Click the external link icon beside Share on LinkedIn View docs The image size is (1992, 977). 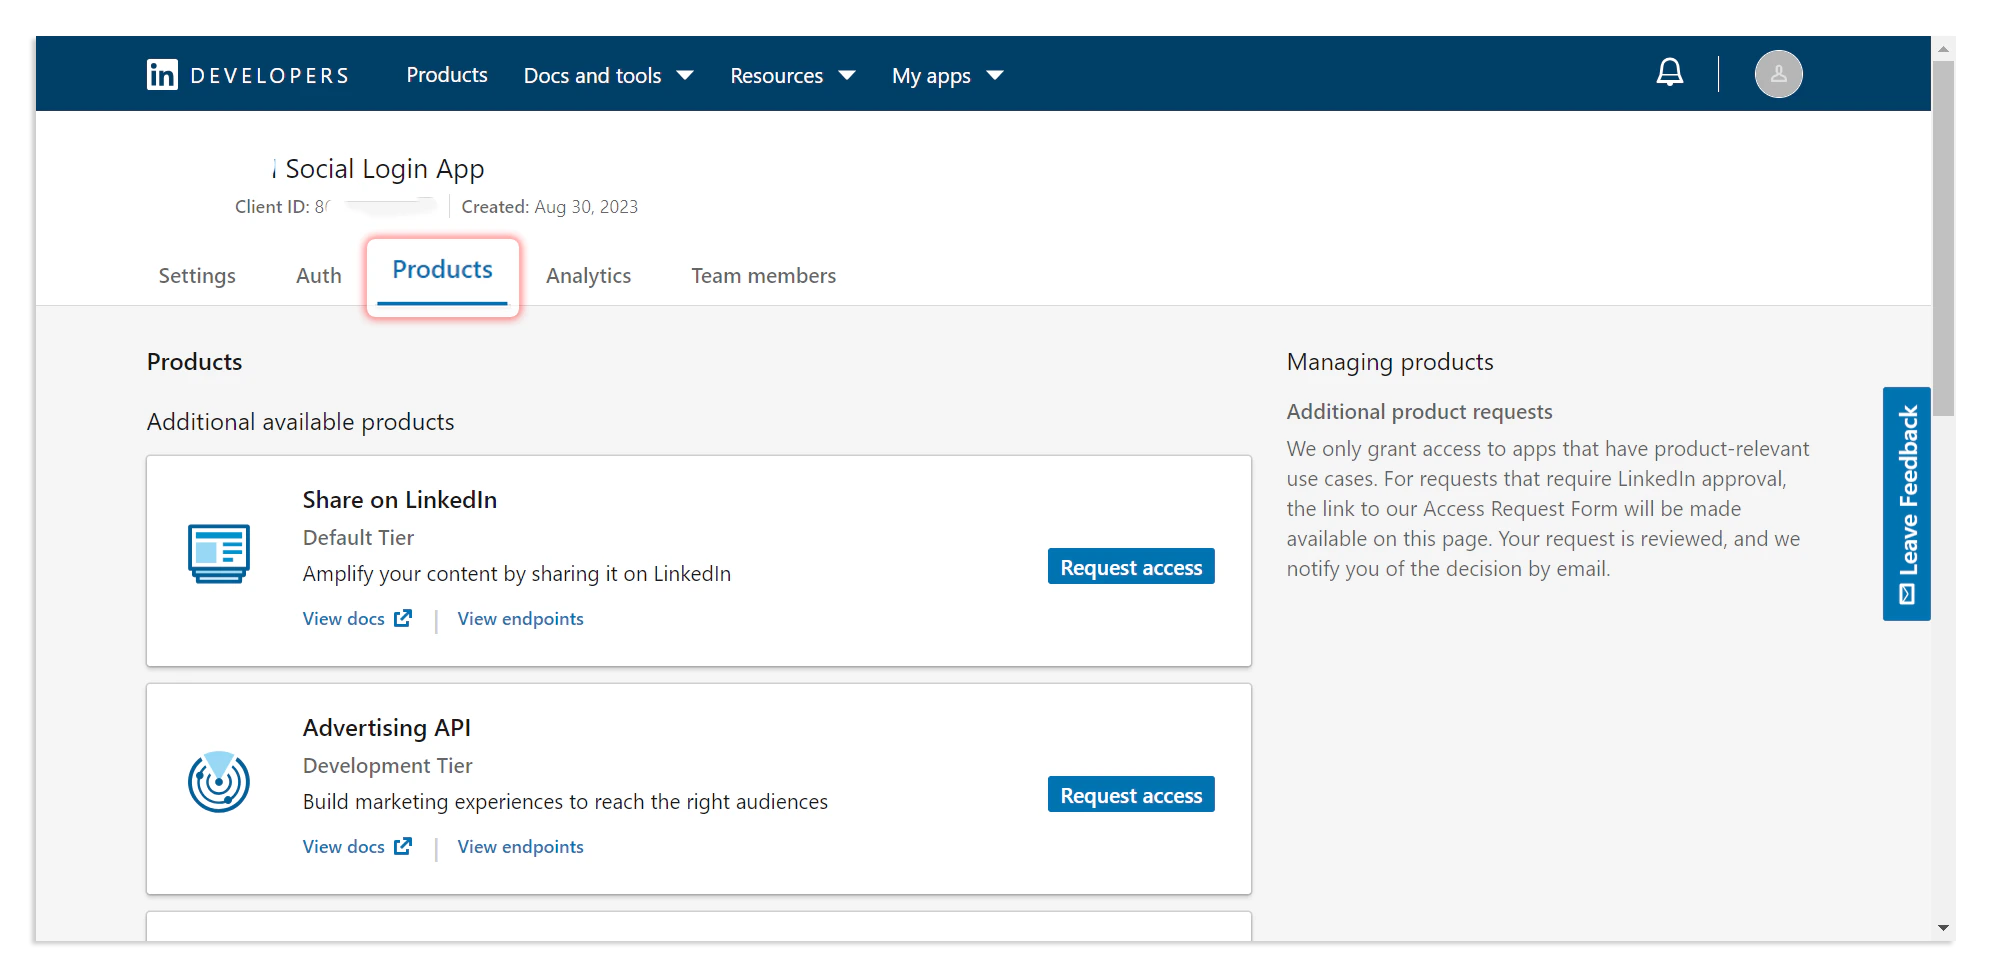pyautogui.click(x=404, y=618)
